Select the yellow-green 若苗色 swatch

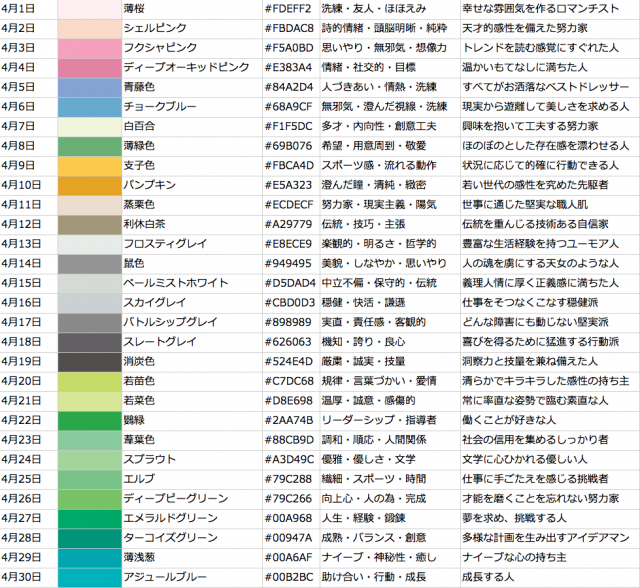[x=89, y=381]
